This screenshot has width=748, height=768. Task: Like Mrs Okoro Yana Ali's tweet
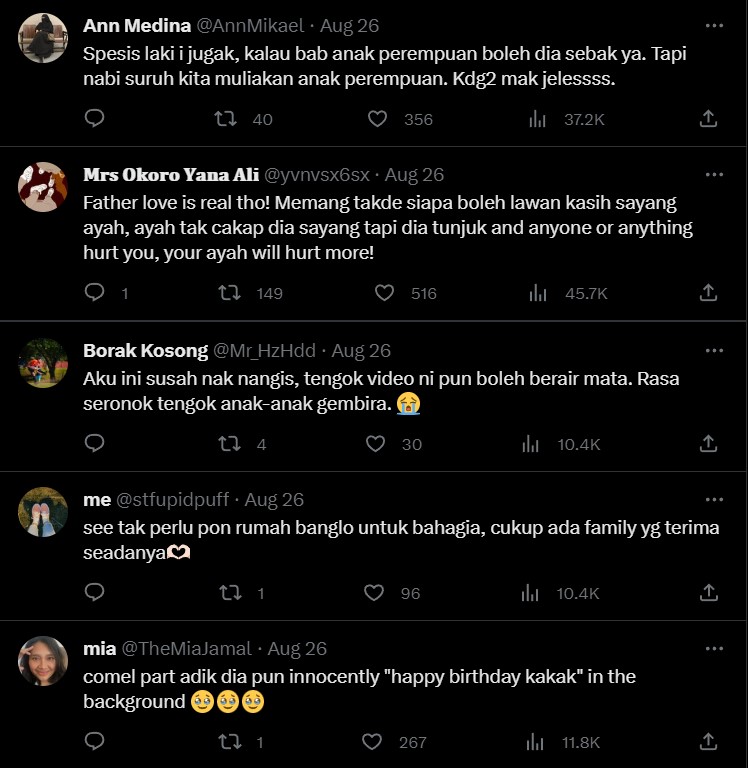coord(385,293)
